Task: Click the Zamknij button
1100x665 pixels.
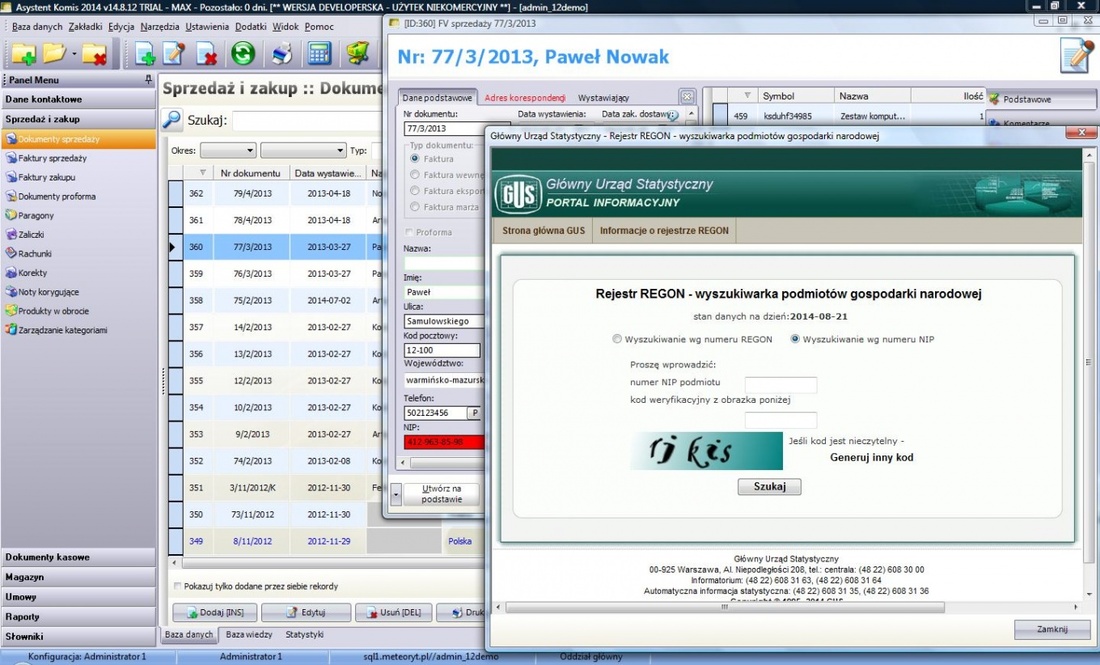Action: (1052, 629)
